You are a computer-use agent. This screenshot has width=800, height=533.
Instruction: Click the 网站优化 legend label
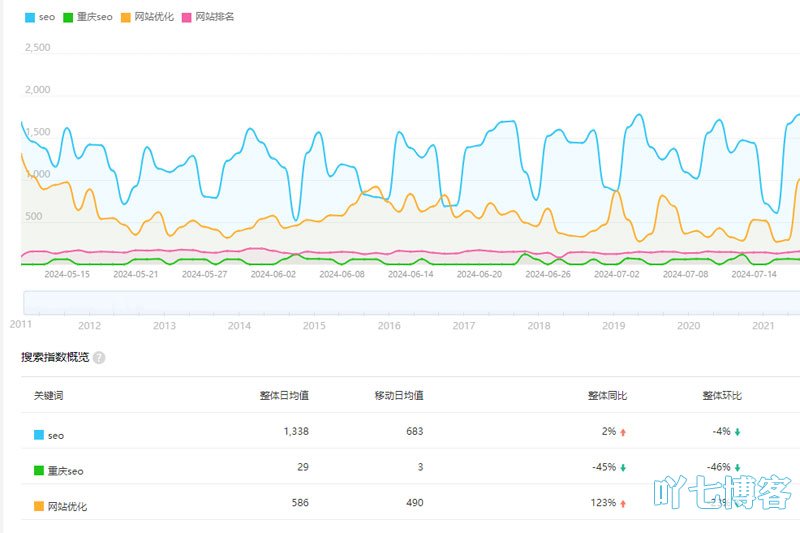pyautogui.click(x=154, y=17)
